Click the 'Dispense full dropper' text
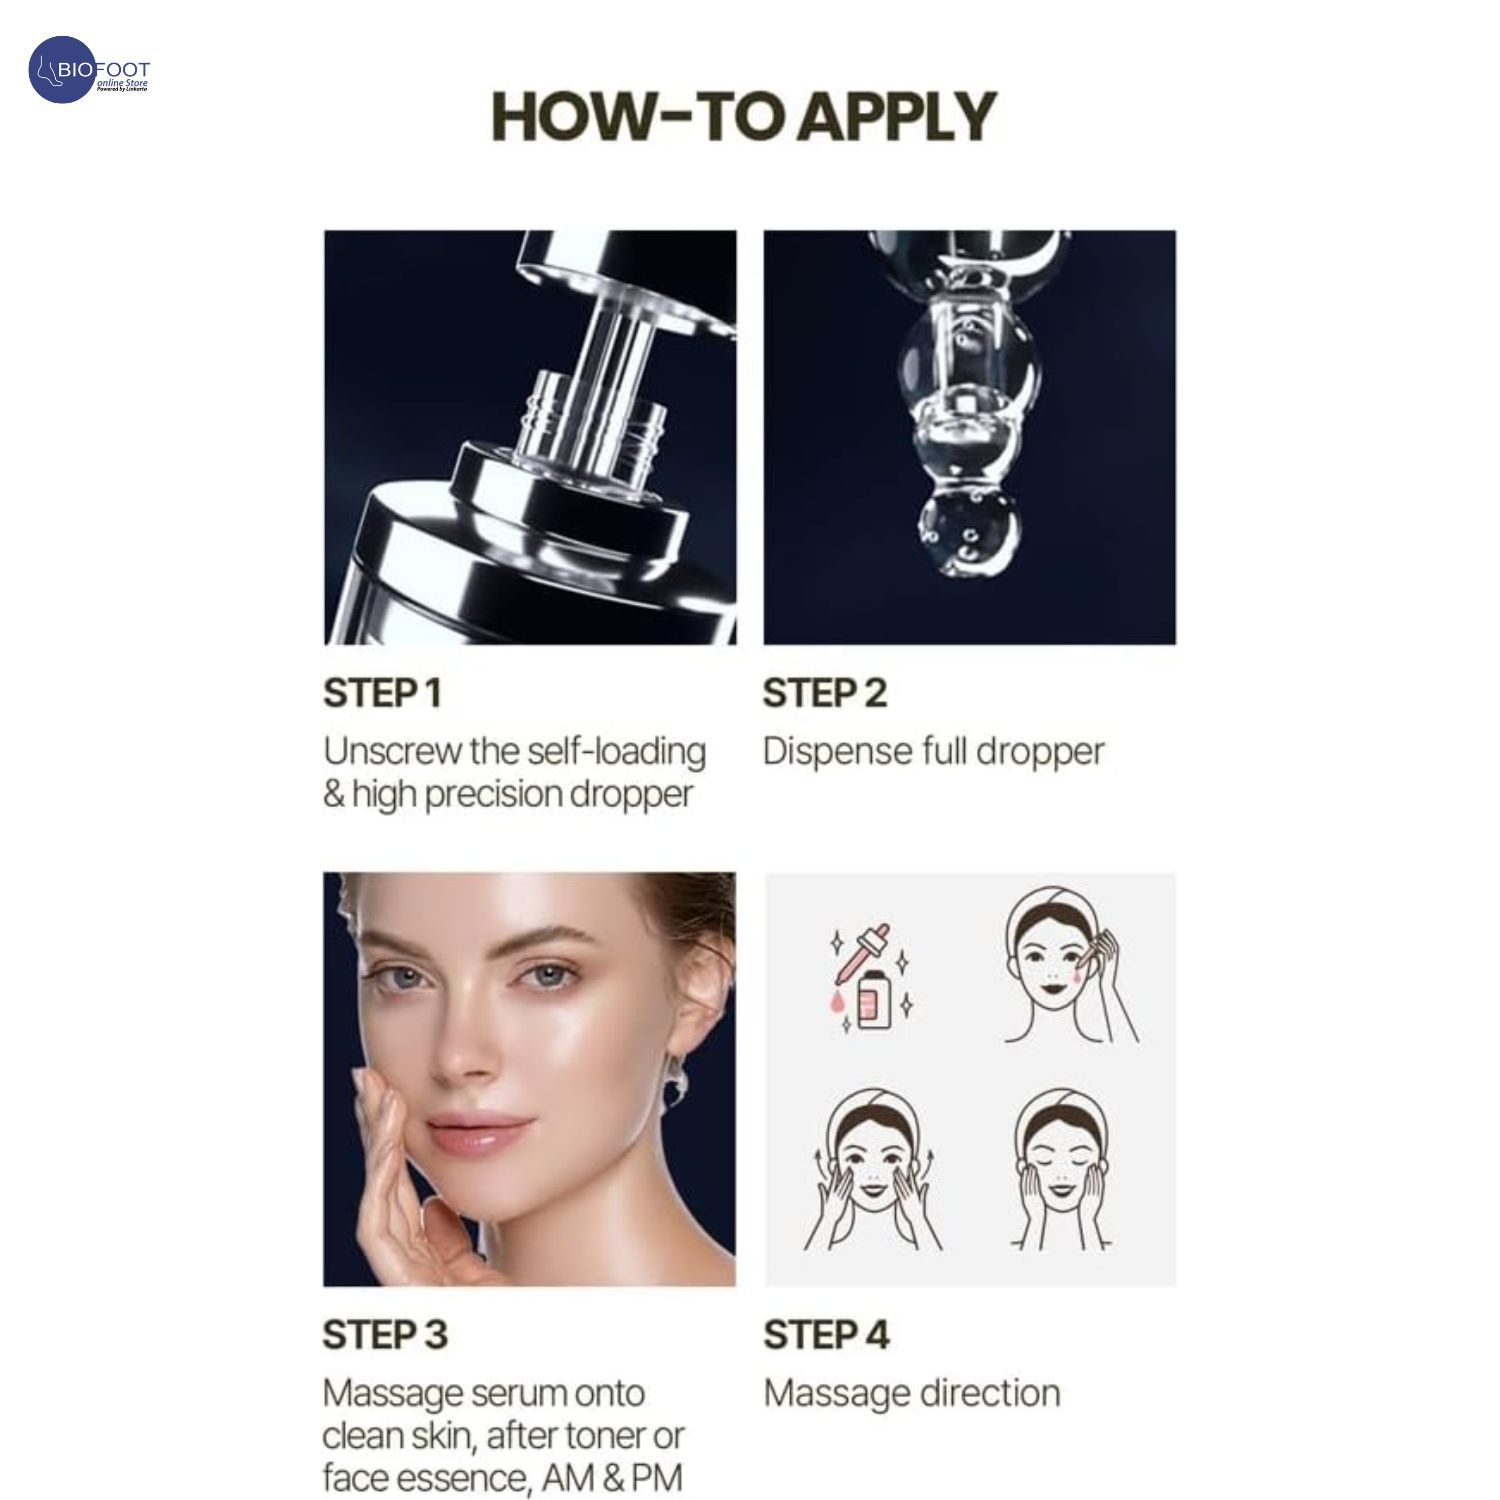 pos(934,752)
